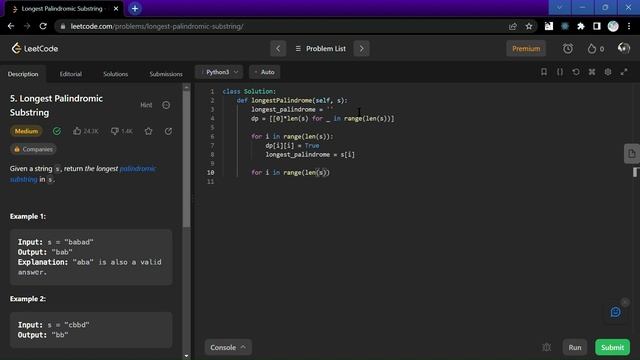Click the format code braces icon
This screenshot has height=360, width=640.
point(560,72)
